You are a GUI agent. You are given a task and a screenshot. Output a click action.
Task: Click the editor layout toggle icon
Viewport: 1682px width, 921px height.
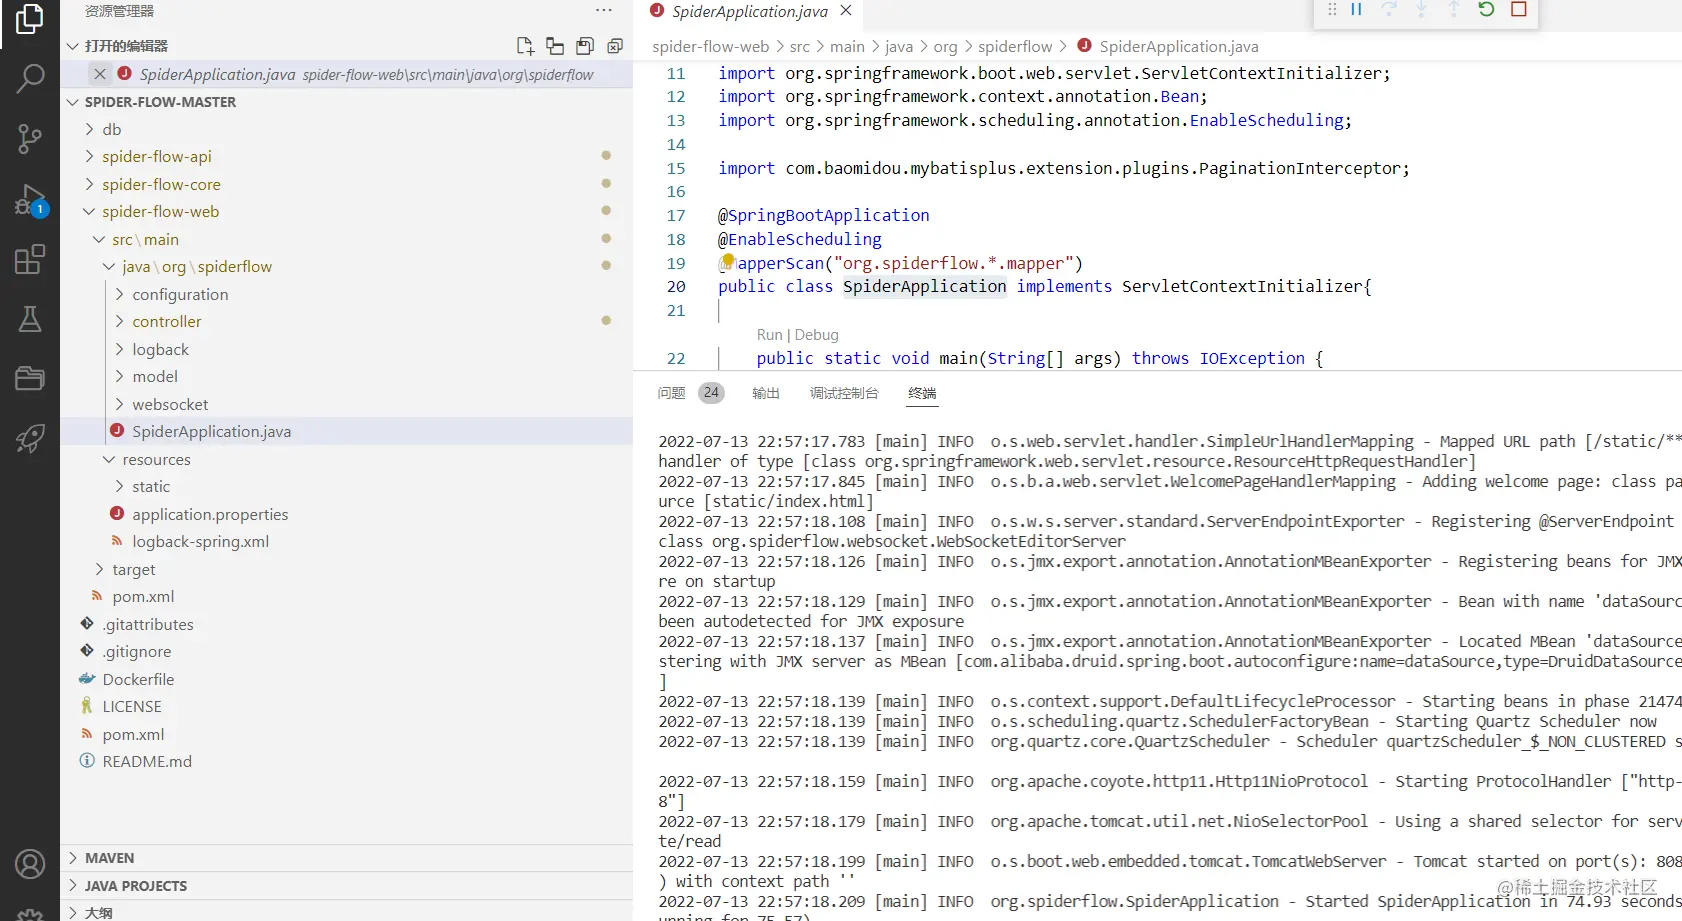pyautogui.click(x=555, y=46)
